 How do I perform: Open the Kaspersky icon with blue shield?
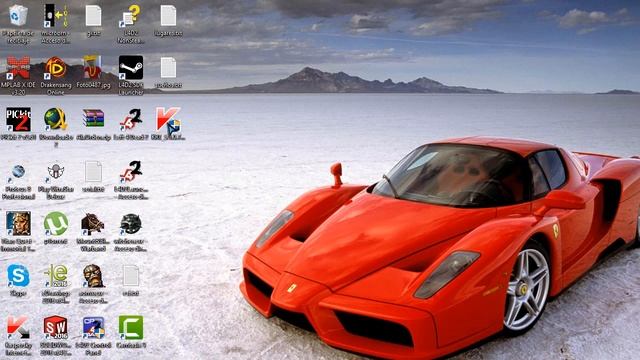click(x=168, y=120)
